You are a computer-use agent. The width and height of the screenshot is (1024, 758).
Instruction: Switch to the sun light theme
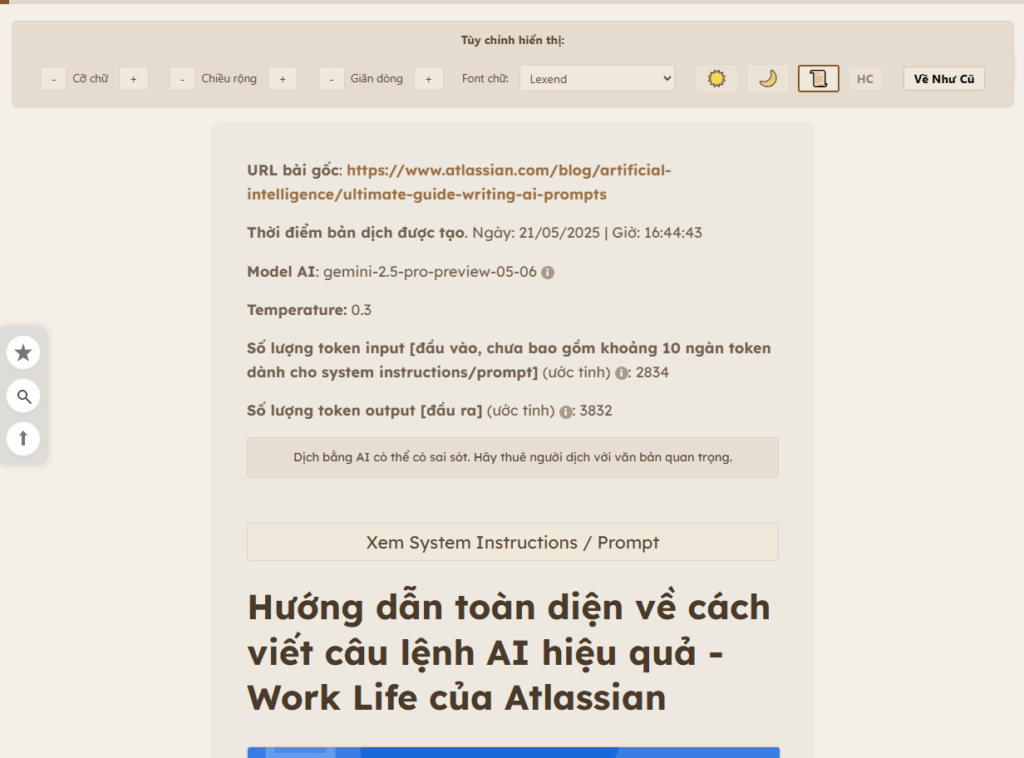pos(716,79)
